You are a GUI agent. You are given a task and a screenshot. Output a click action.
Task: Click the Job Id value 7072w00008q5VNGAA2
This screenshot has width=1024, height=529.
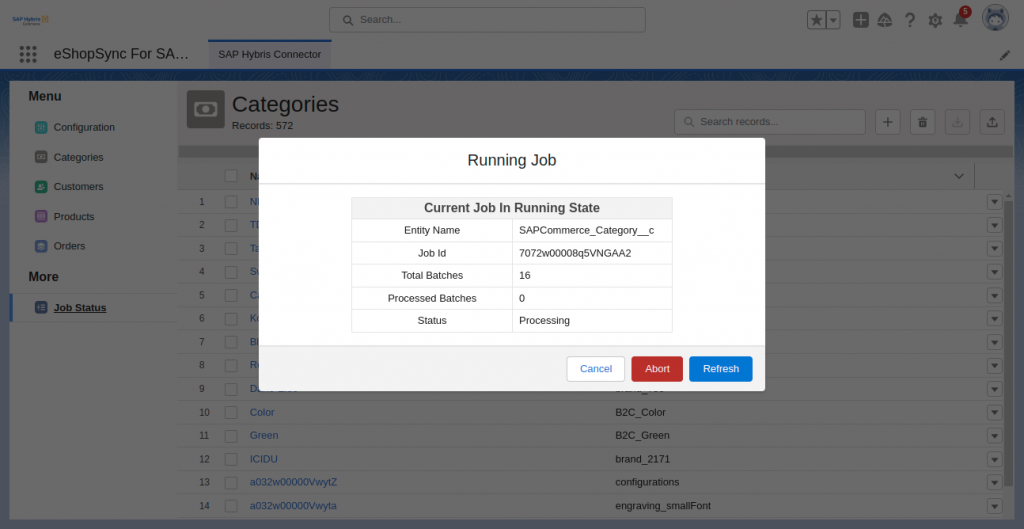click(x=575, y=253)
